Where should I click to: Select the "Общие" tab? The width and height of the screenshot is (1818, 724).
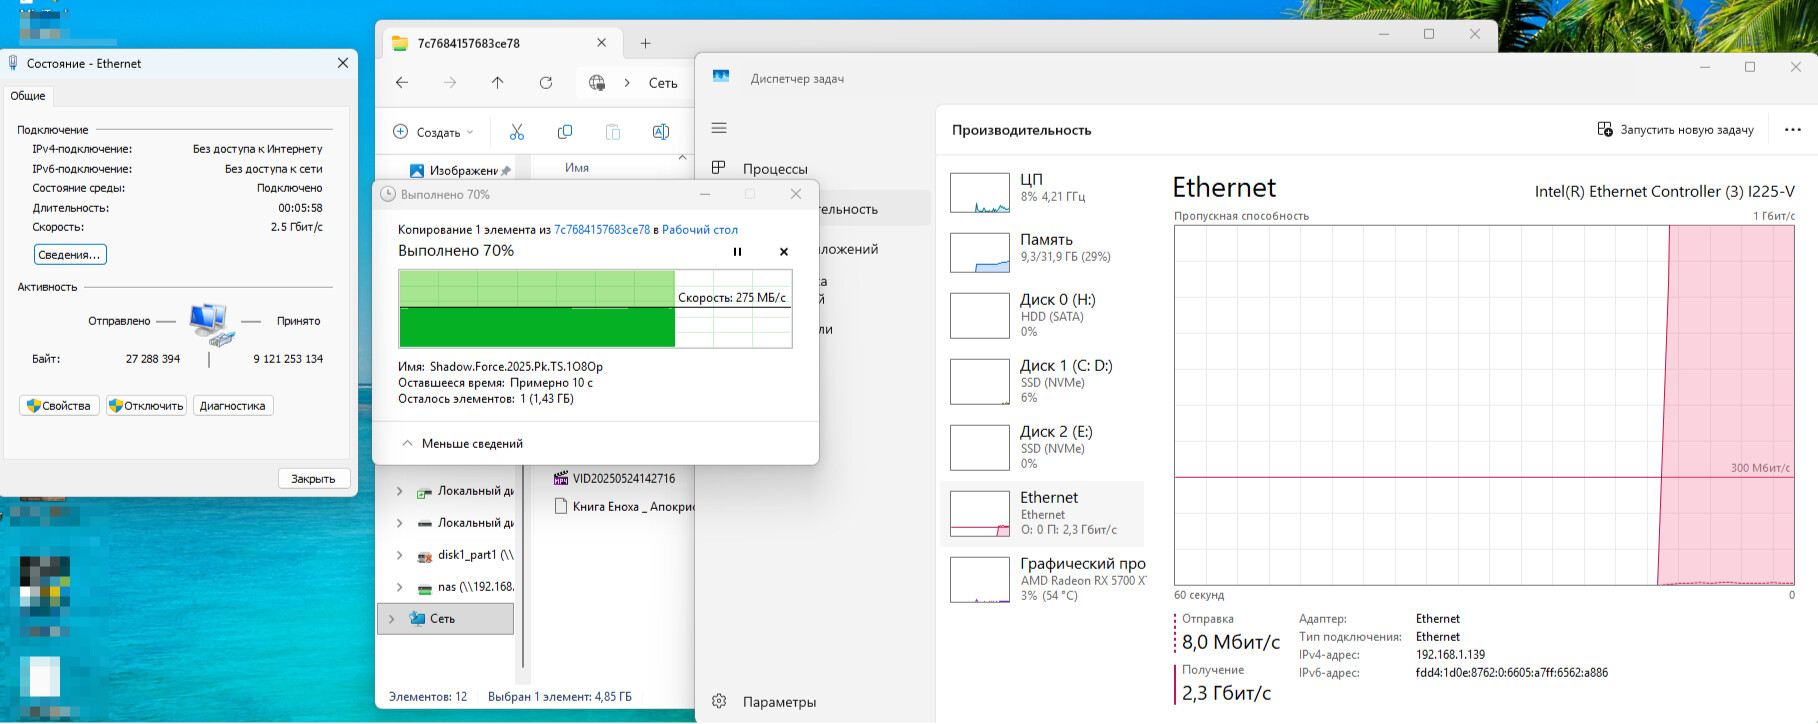[28, 96]
